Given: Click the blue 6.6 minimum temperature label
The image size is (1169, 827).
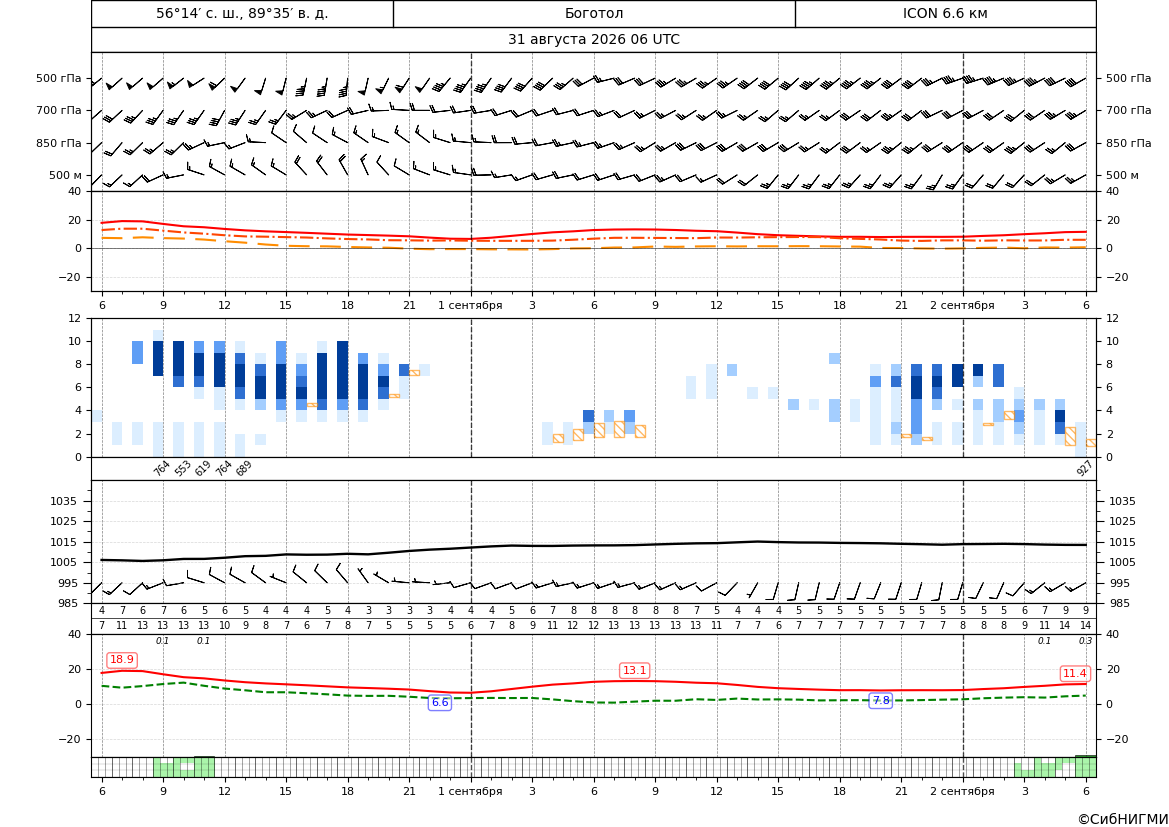Looking at the screenshot, I should (x=440, y=702).
